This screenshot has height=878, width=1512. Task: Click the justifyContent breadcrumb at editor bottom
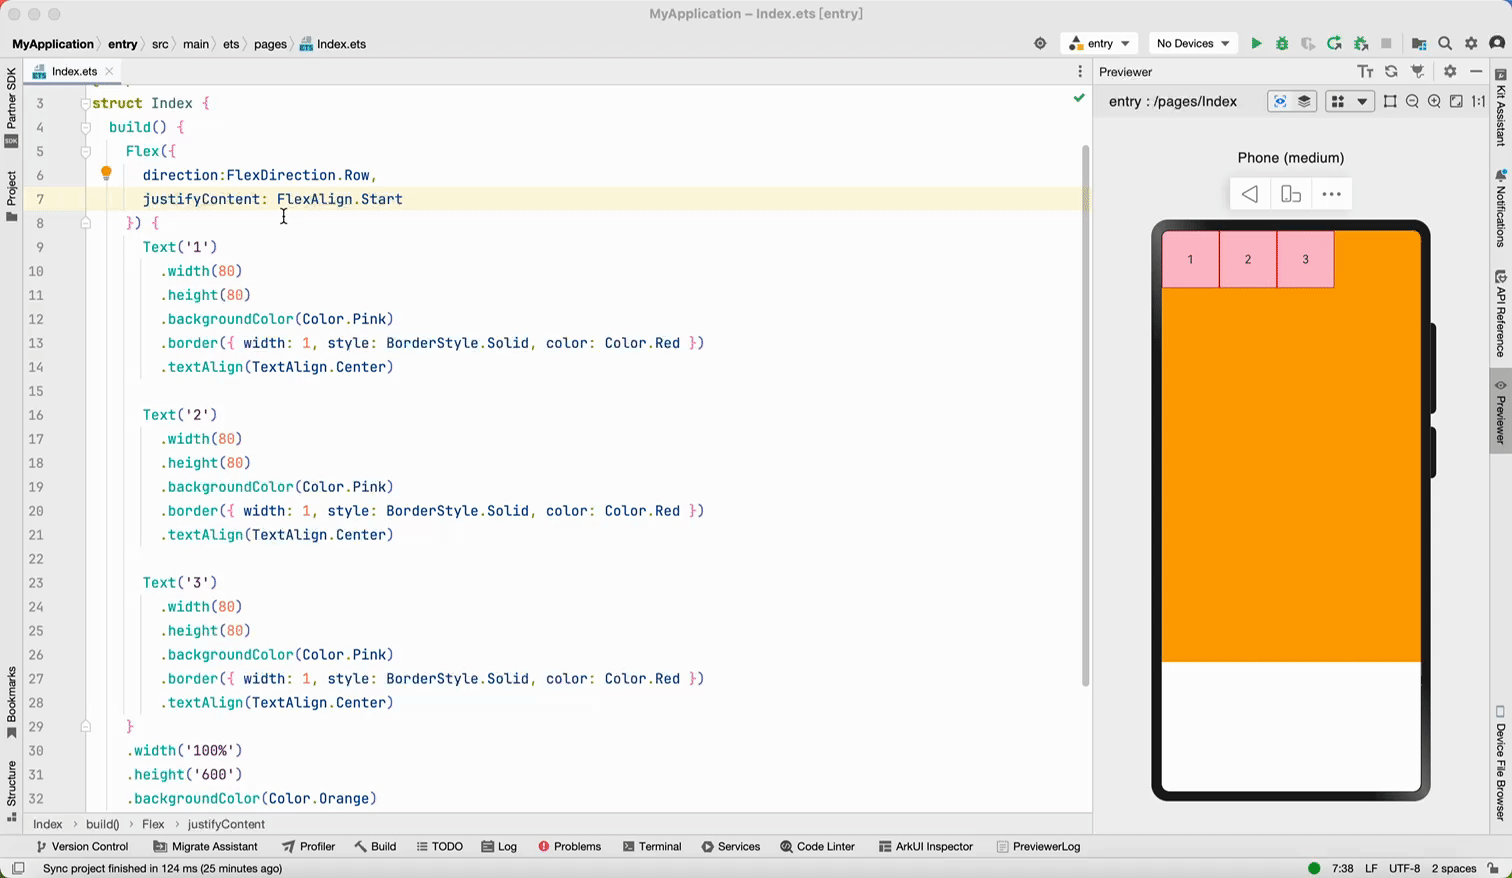226,825
